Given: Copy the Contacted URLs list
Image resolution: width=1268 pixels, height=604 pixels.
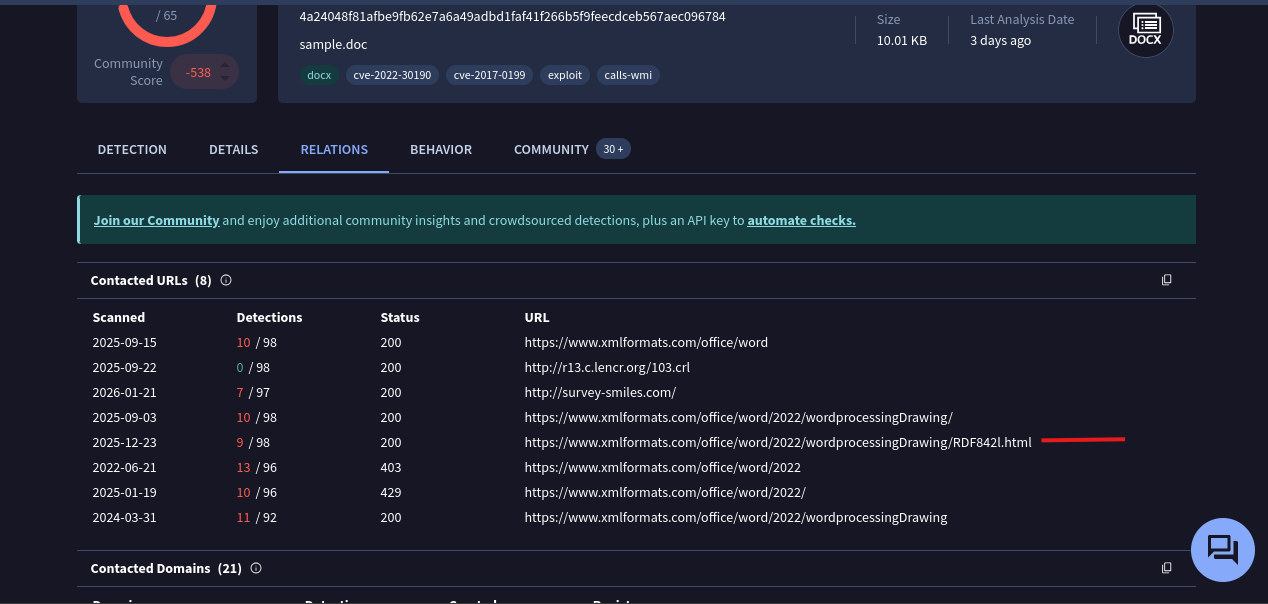Looking at the screenshot, I should [1166, 280].
